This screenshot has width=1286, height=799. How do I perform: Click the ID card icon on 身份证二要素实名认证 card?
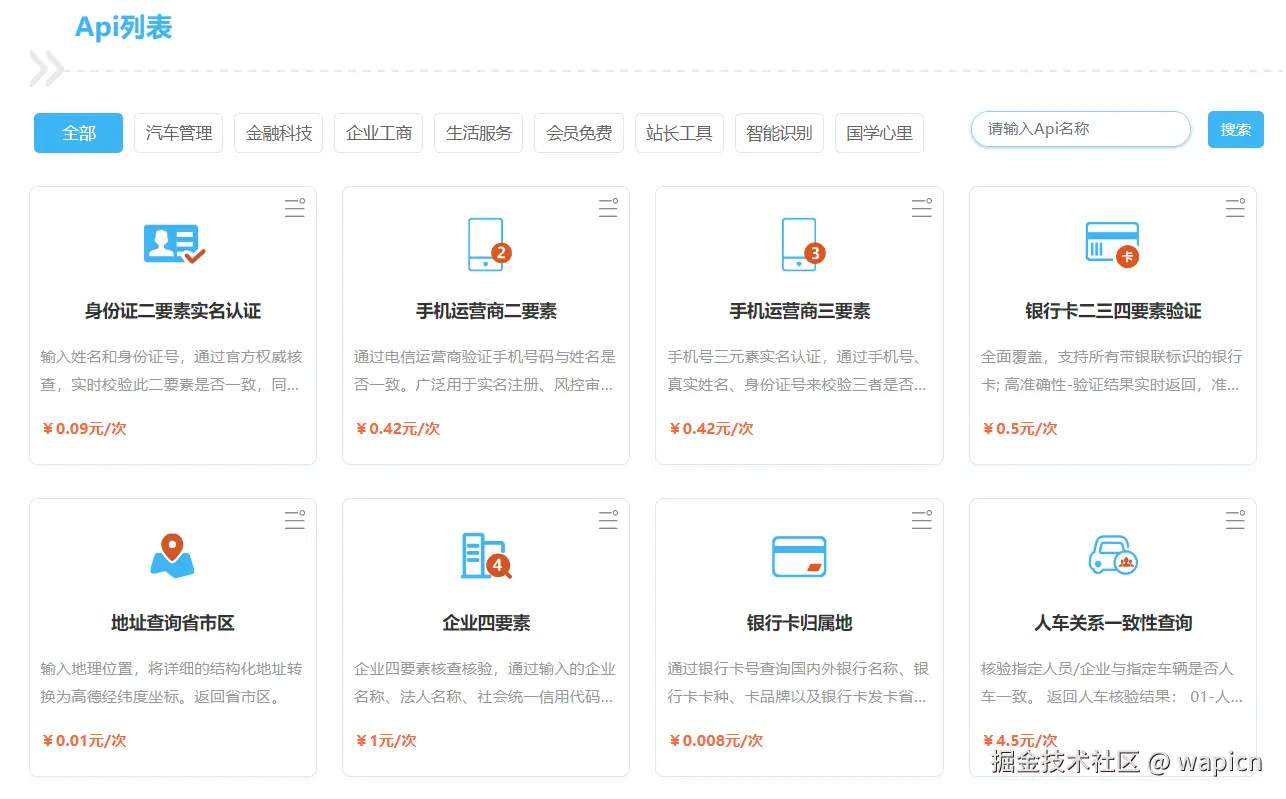172,243
